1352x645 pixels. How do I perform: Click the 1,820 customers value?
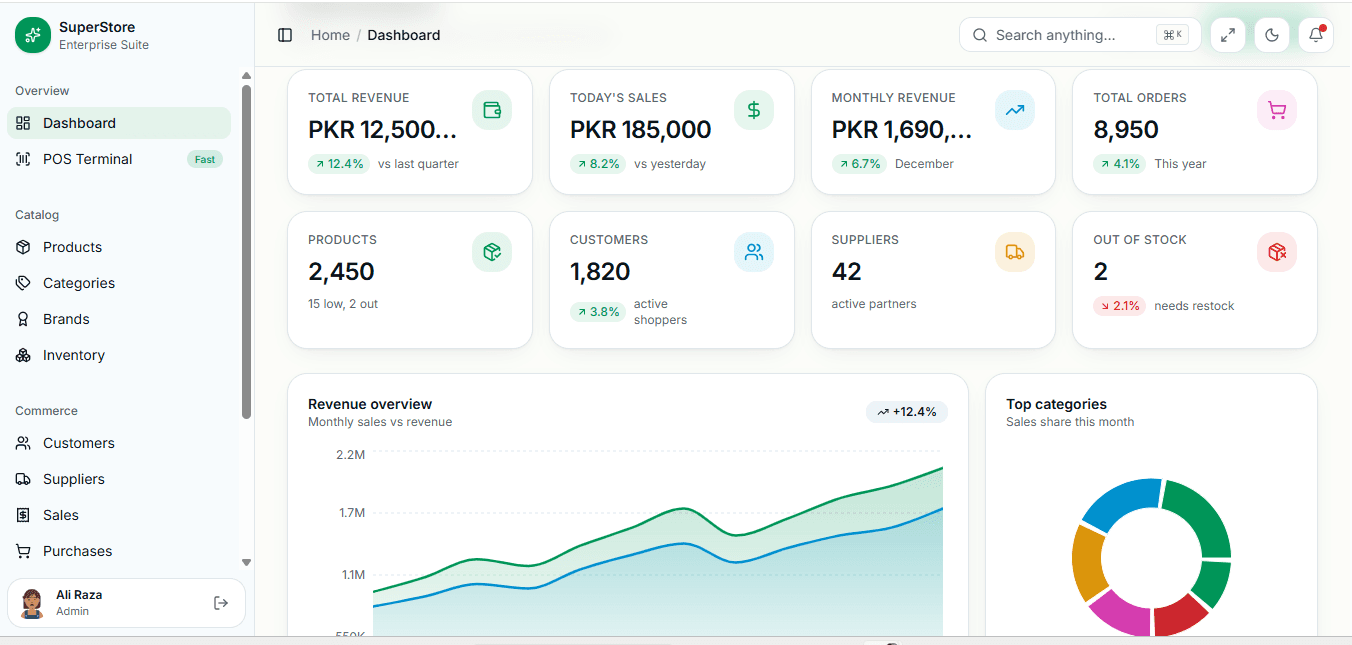600,272
